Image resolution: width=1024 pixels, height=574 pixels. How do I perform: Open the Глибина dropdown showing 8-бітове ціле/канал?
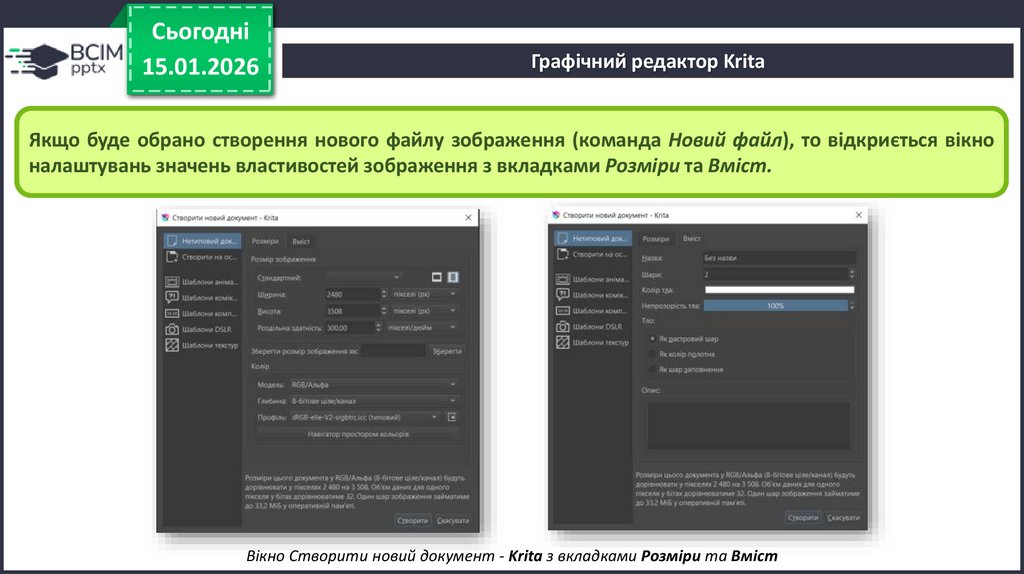point(373,401)
